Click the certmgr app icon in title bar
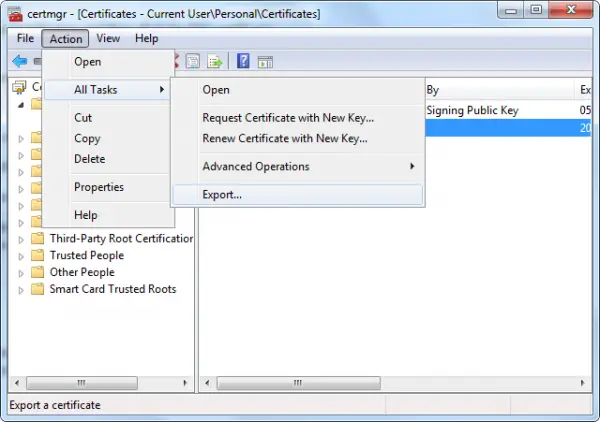Screen dimensions: 600x422 [15, 14]
